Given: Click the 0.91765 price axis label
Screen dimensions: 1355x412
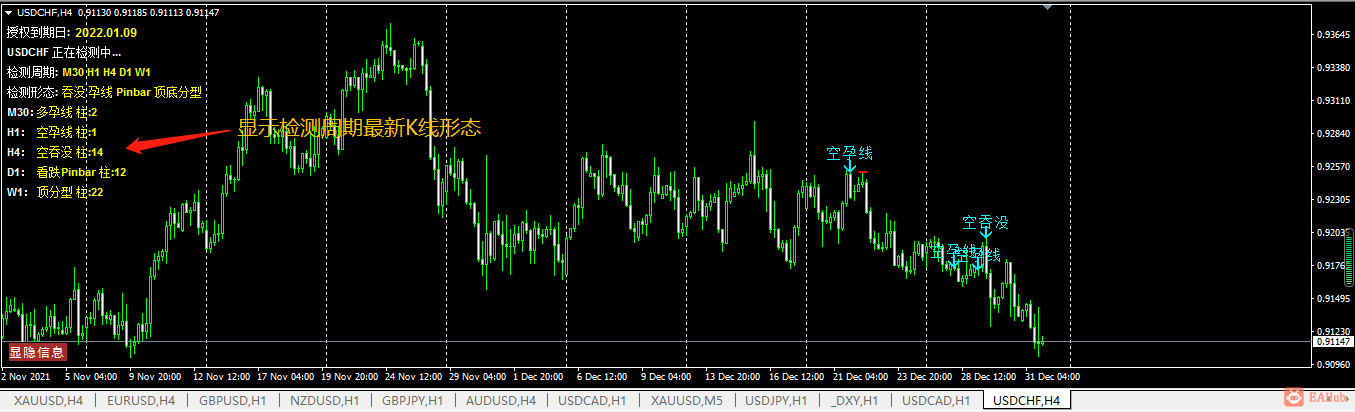Looking at the screenshot, I should coord(1334,266).
